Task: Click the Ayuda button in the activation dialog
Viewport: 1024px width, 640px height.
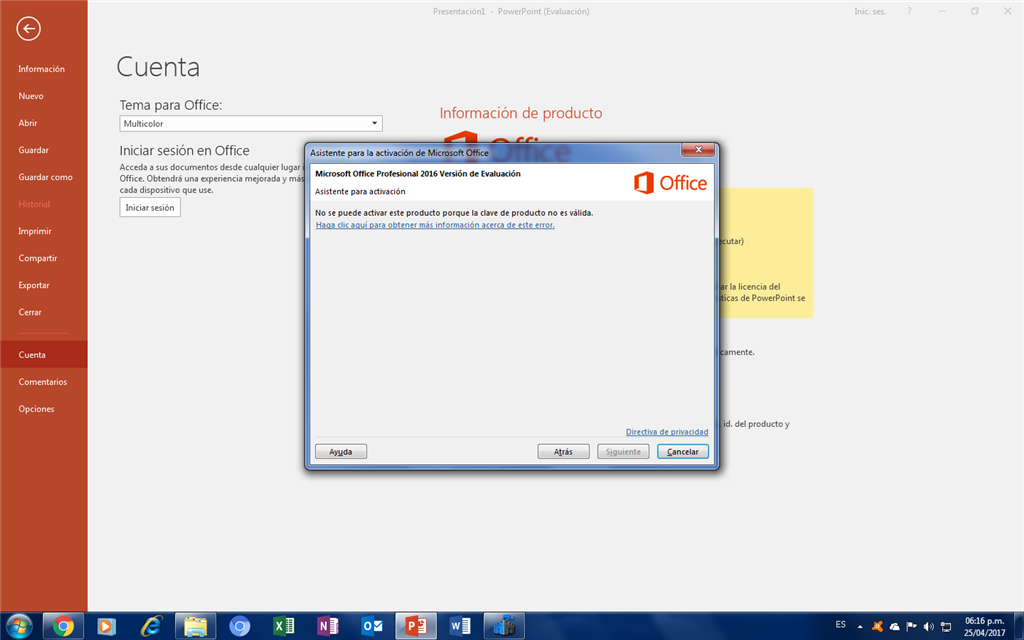Action: tap(341, 451)
